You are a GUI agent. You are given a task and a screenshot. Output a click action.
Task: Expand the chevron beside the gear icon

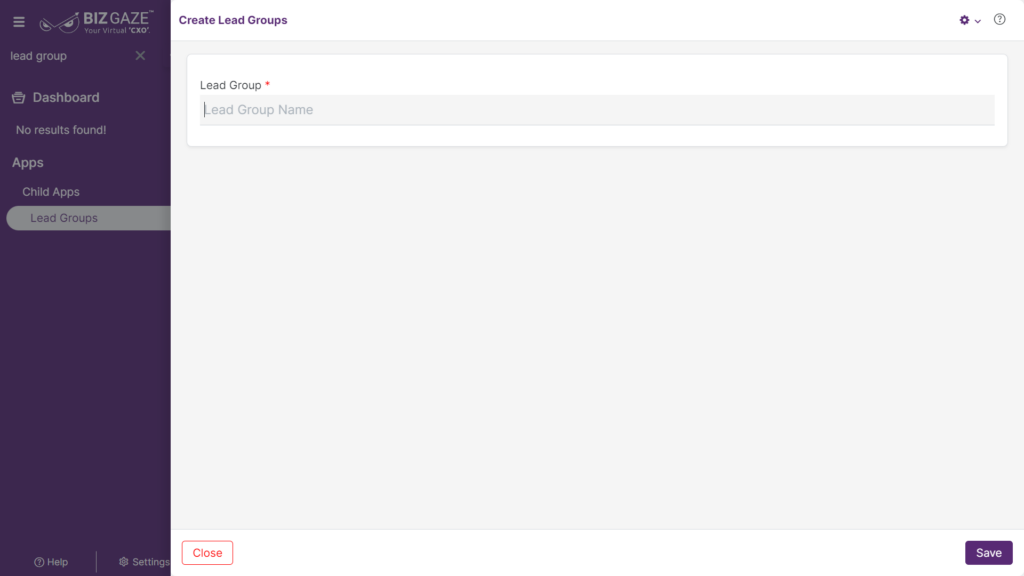[x=978, y=21]
